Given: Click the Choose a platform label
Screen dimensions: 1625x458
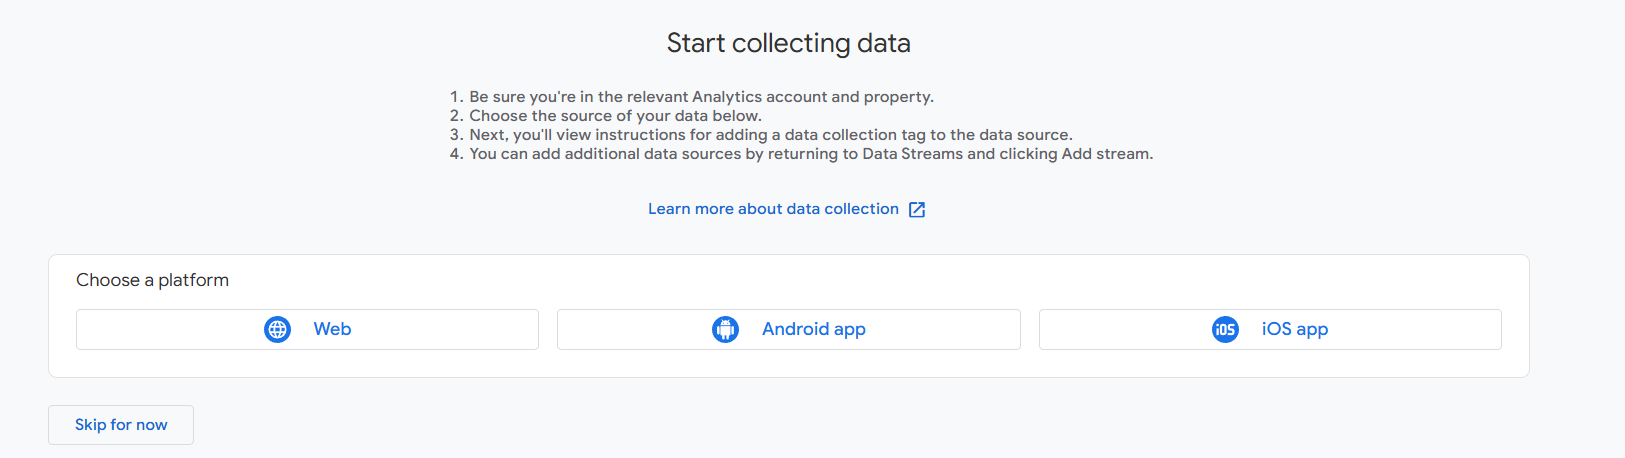Looking at the screenshot, I should pos(152,280).
